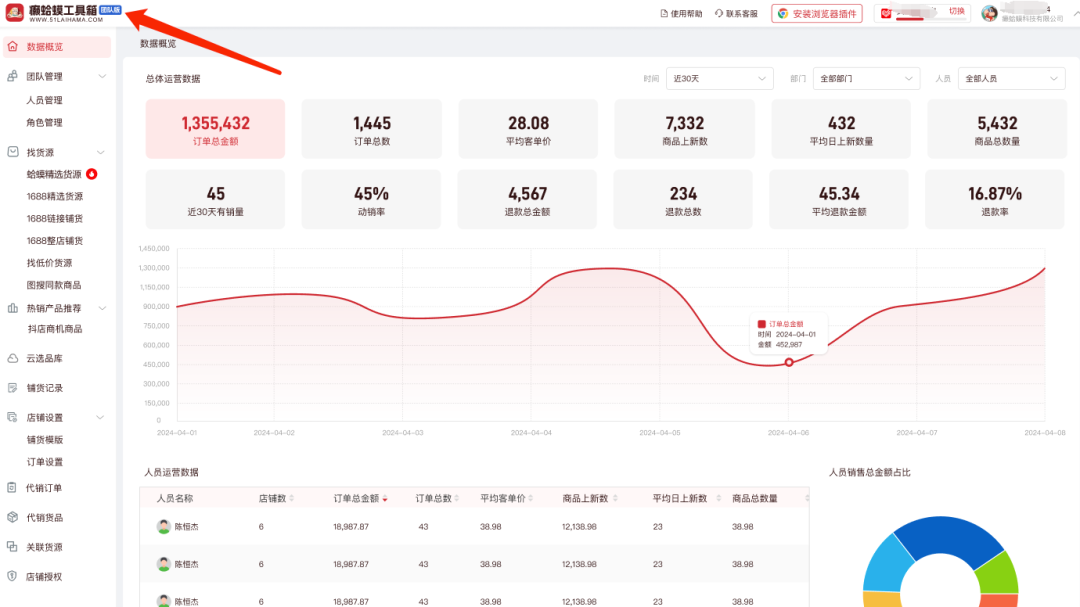Click the 人员运营数据 section heading

pos(172,473)
